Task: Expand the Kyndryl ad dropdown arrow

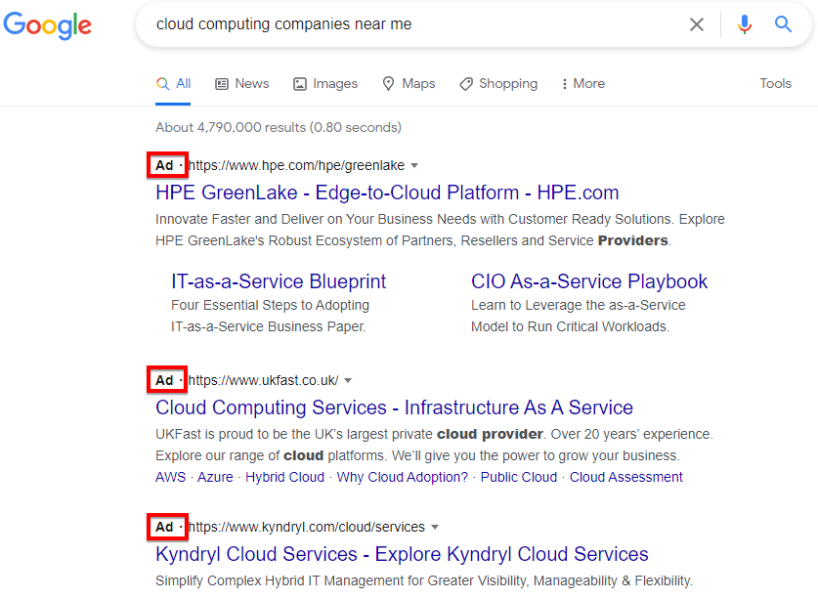Action: pyautogui.click(x=434, y=527)
